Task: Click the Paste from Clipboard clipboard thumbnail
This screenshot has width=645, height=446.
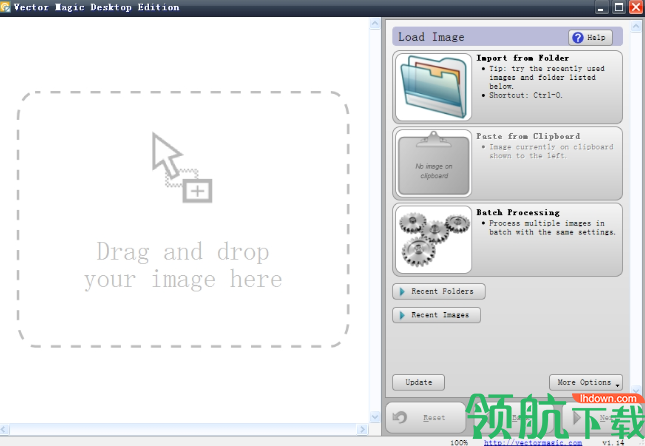Action: (x=434, y=163)
